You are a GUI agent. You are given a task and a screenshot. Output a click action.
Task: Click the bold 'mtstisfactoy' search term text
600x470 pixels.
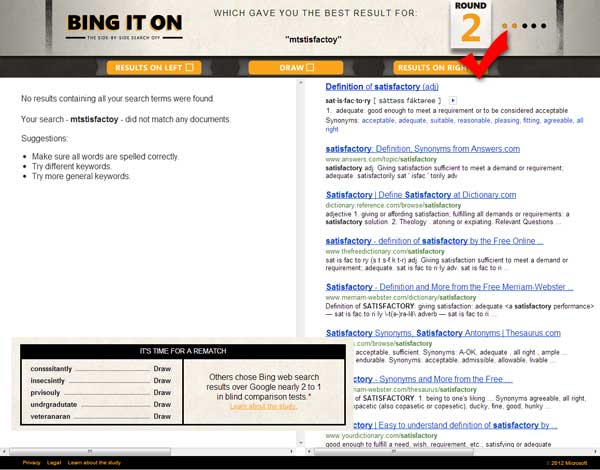(x=94, y=119)
